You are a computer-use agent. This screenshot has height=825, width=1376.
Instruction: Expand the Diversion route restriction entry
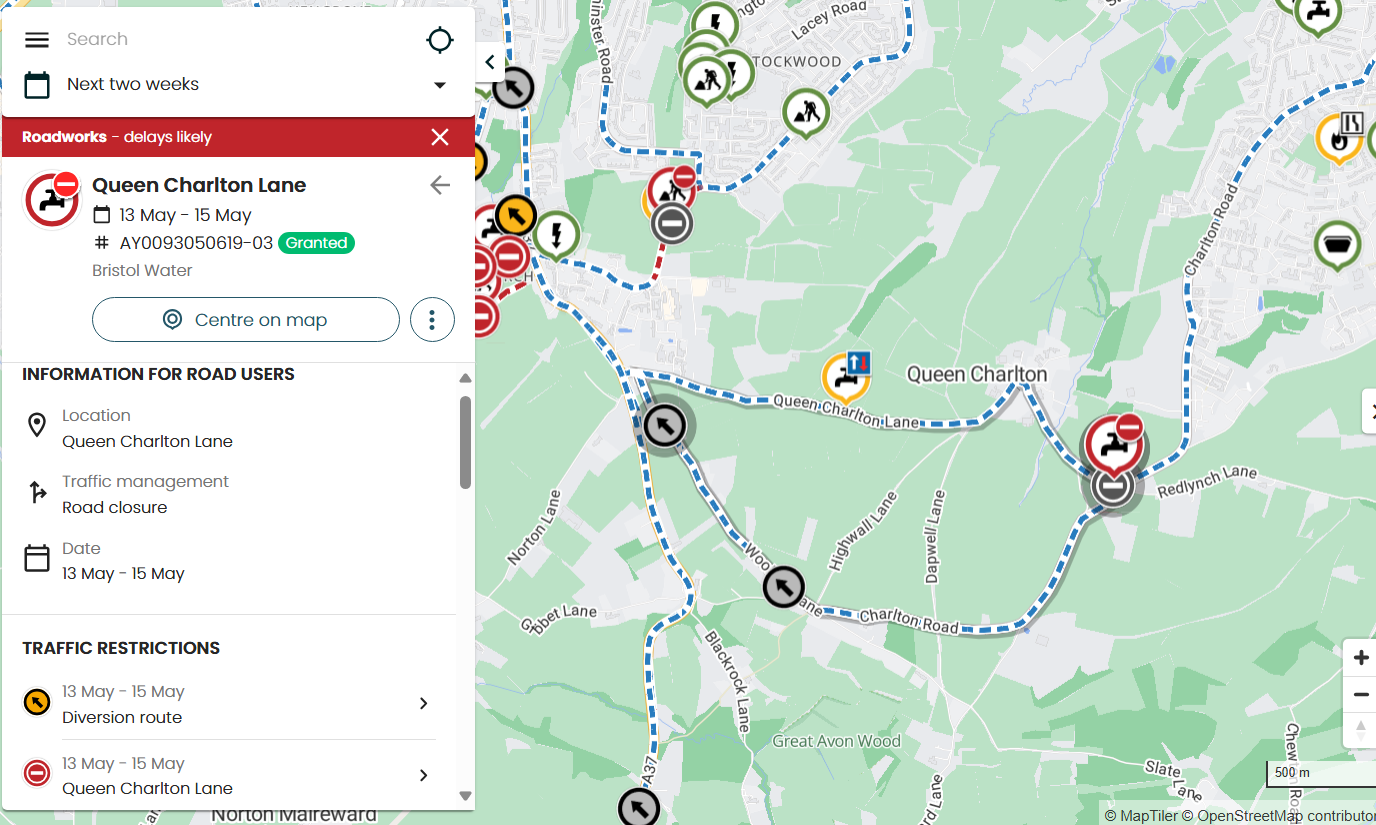(x=423, y=704)
